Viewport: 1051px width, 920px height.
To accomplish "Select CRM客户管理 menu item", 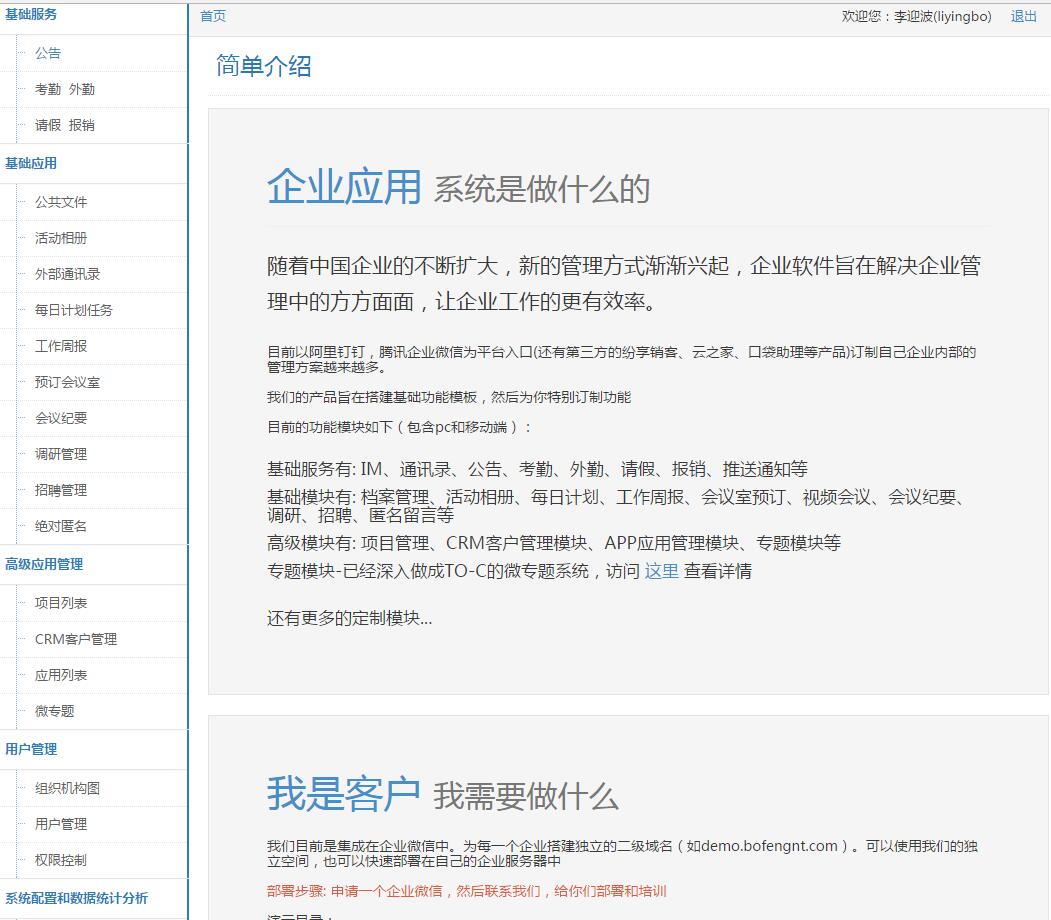I will pos(76,639).
